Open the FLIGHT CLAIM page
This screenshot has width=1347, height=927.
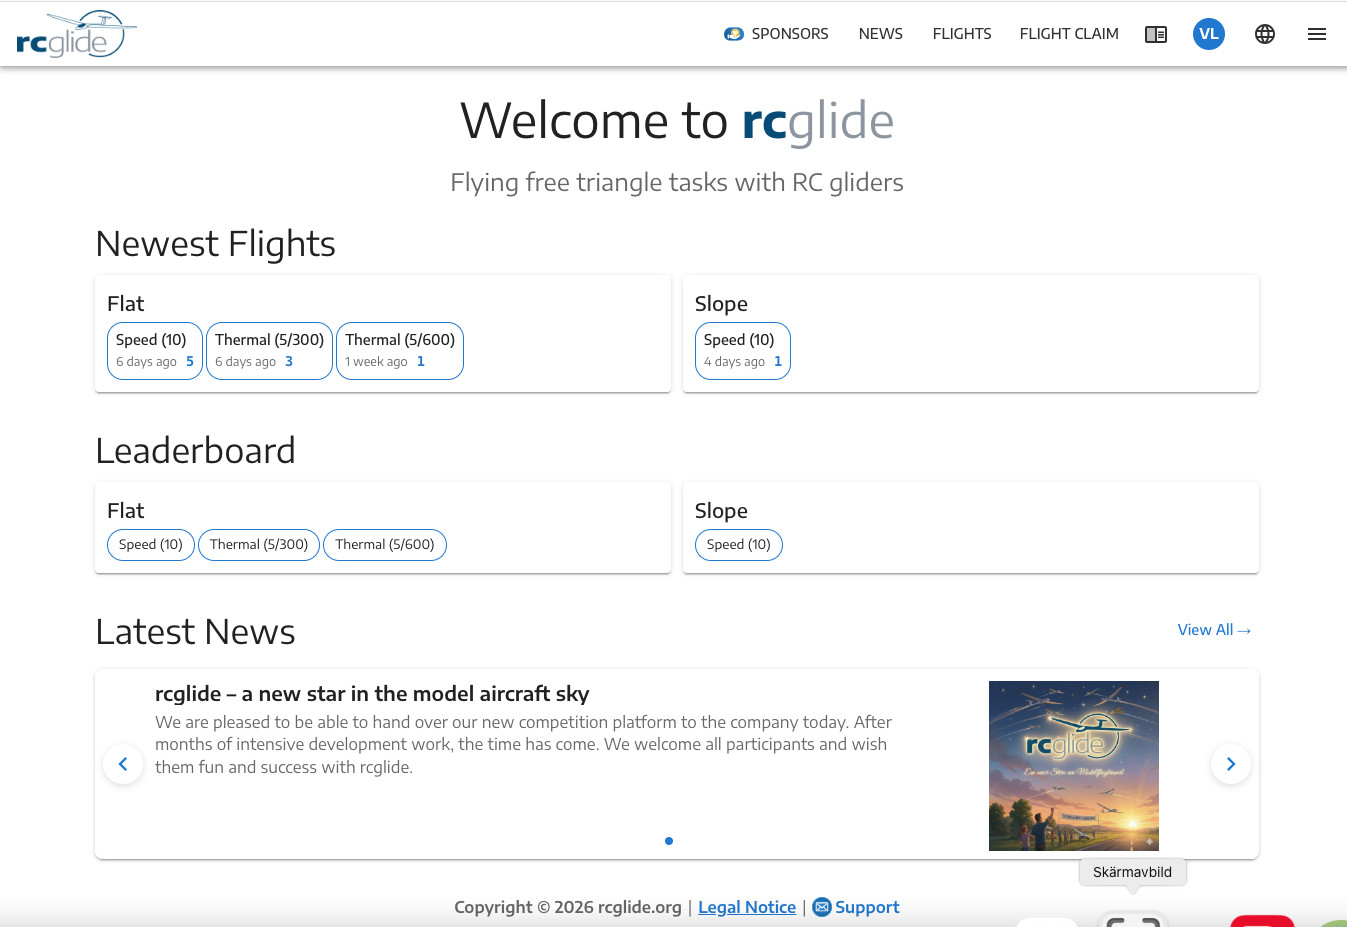click(x=1068, y=34)
